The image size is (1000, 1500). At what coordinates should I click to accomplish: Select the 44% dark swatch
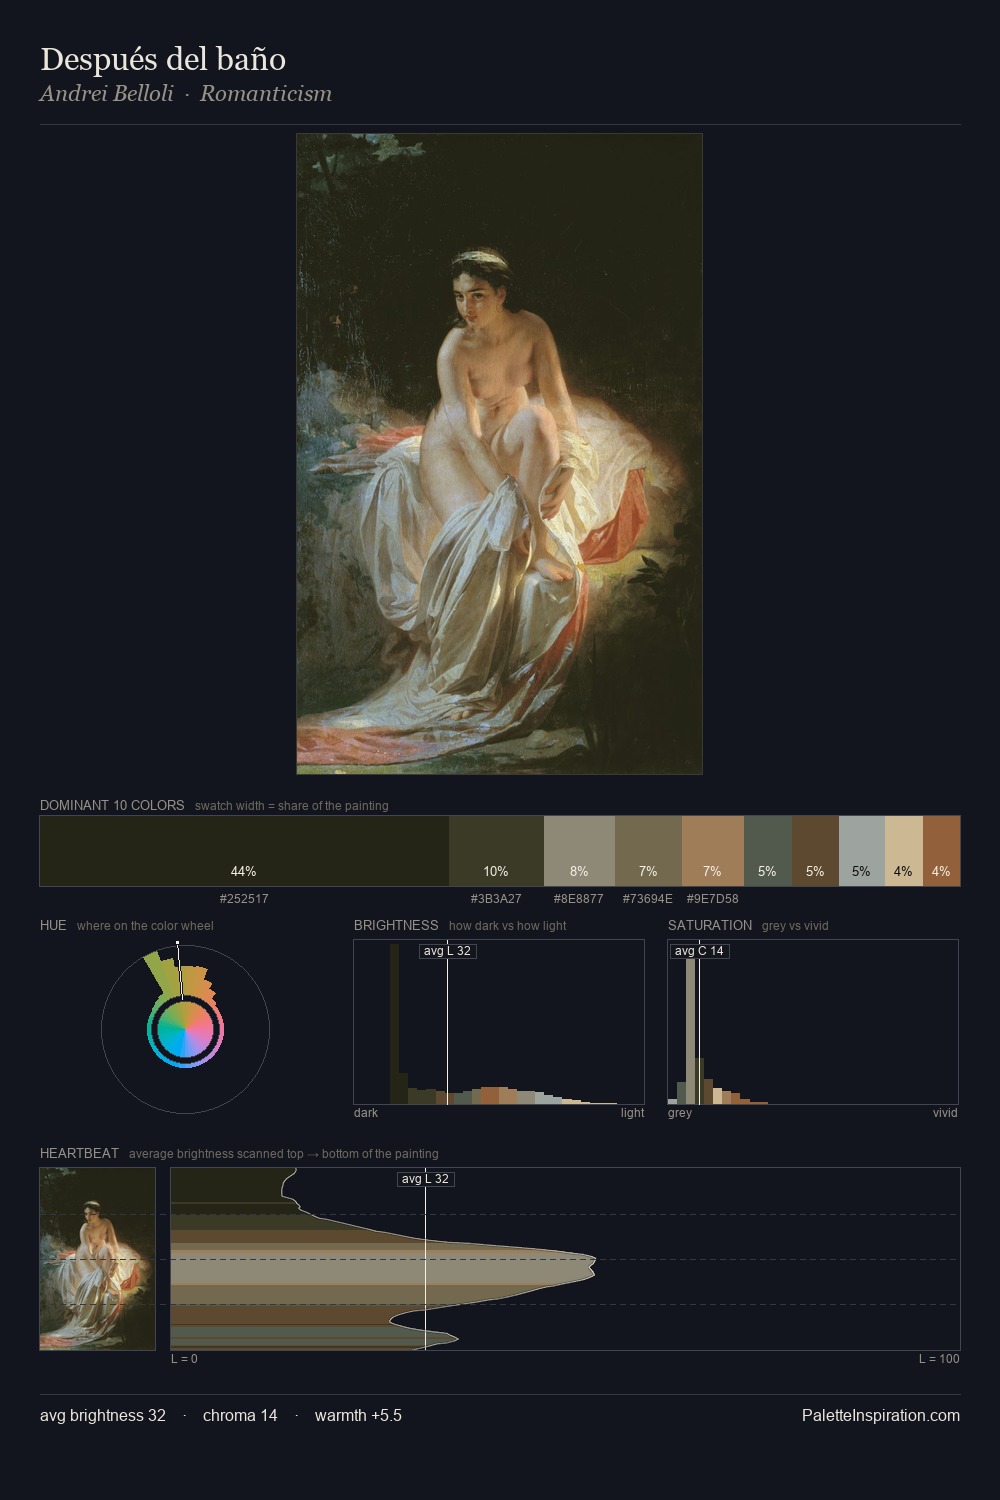tap(244, 851)
